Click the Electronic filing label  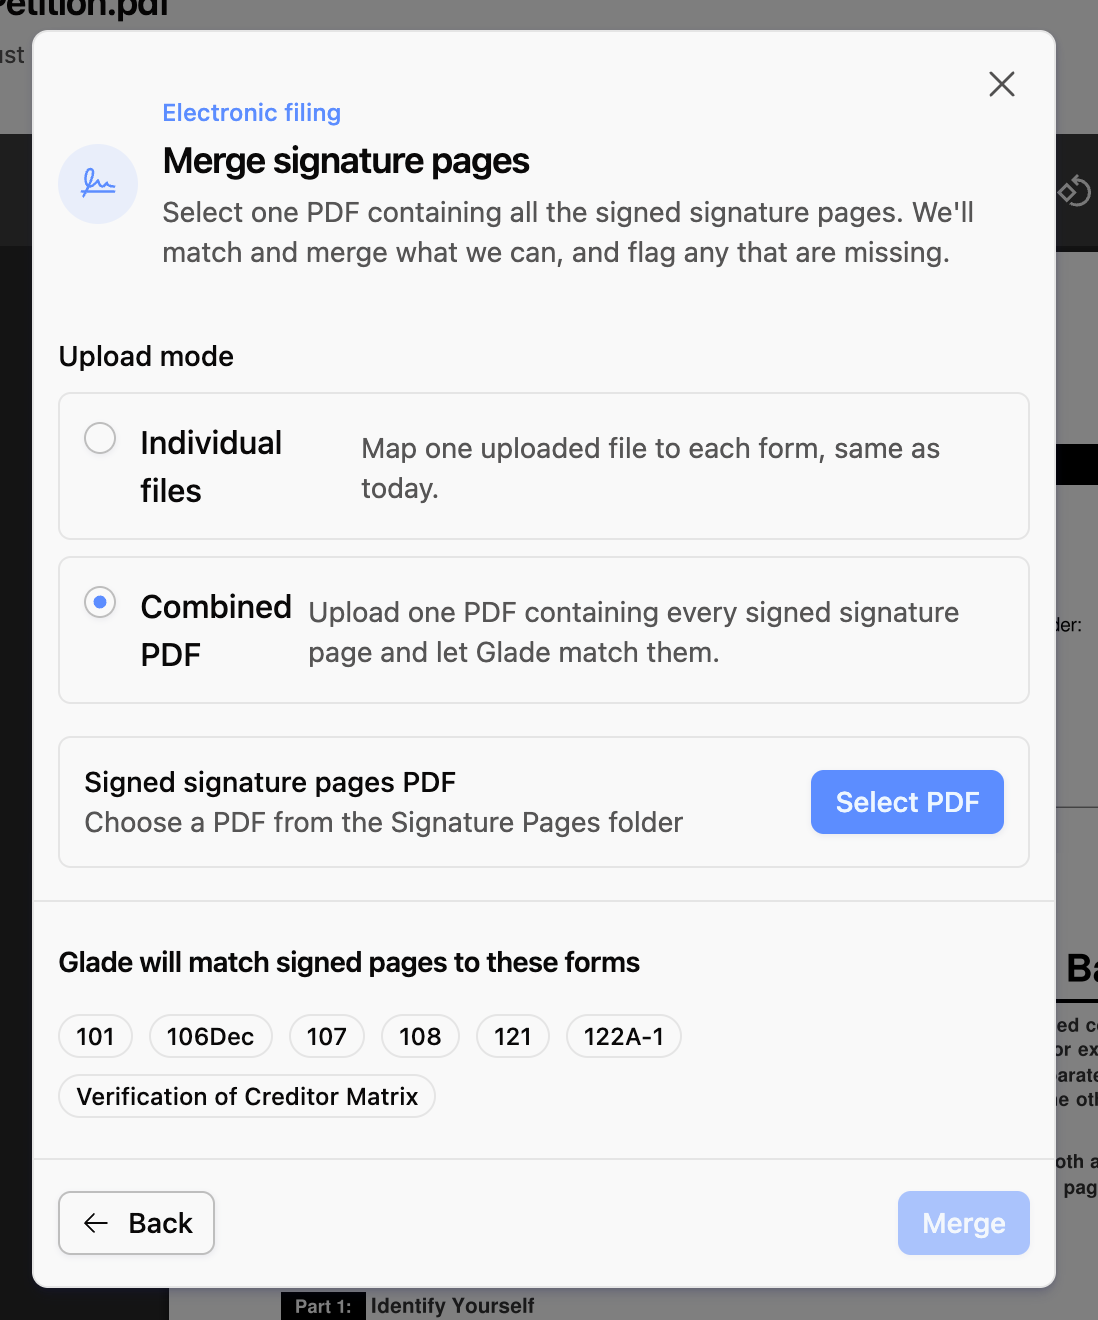tap(252, 113)
